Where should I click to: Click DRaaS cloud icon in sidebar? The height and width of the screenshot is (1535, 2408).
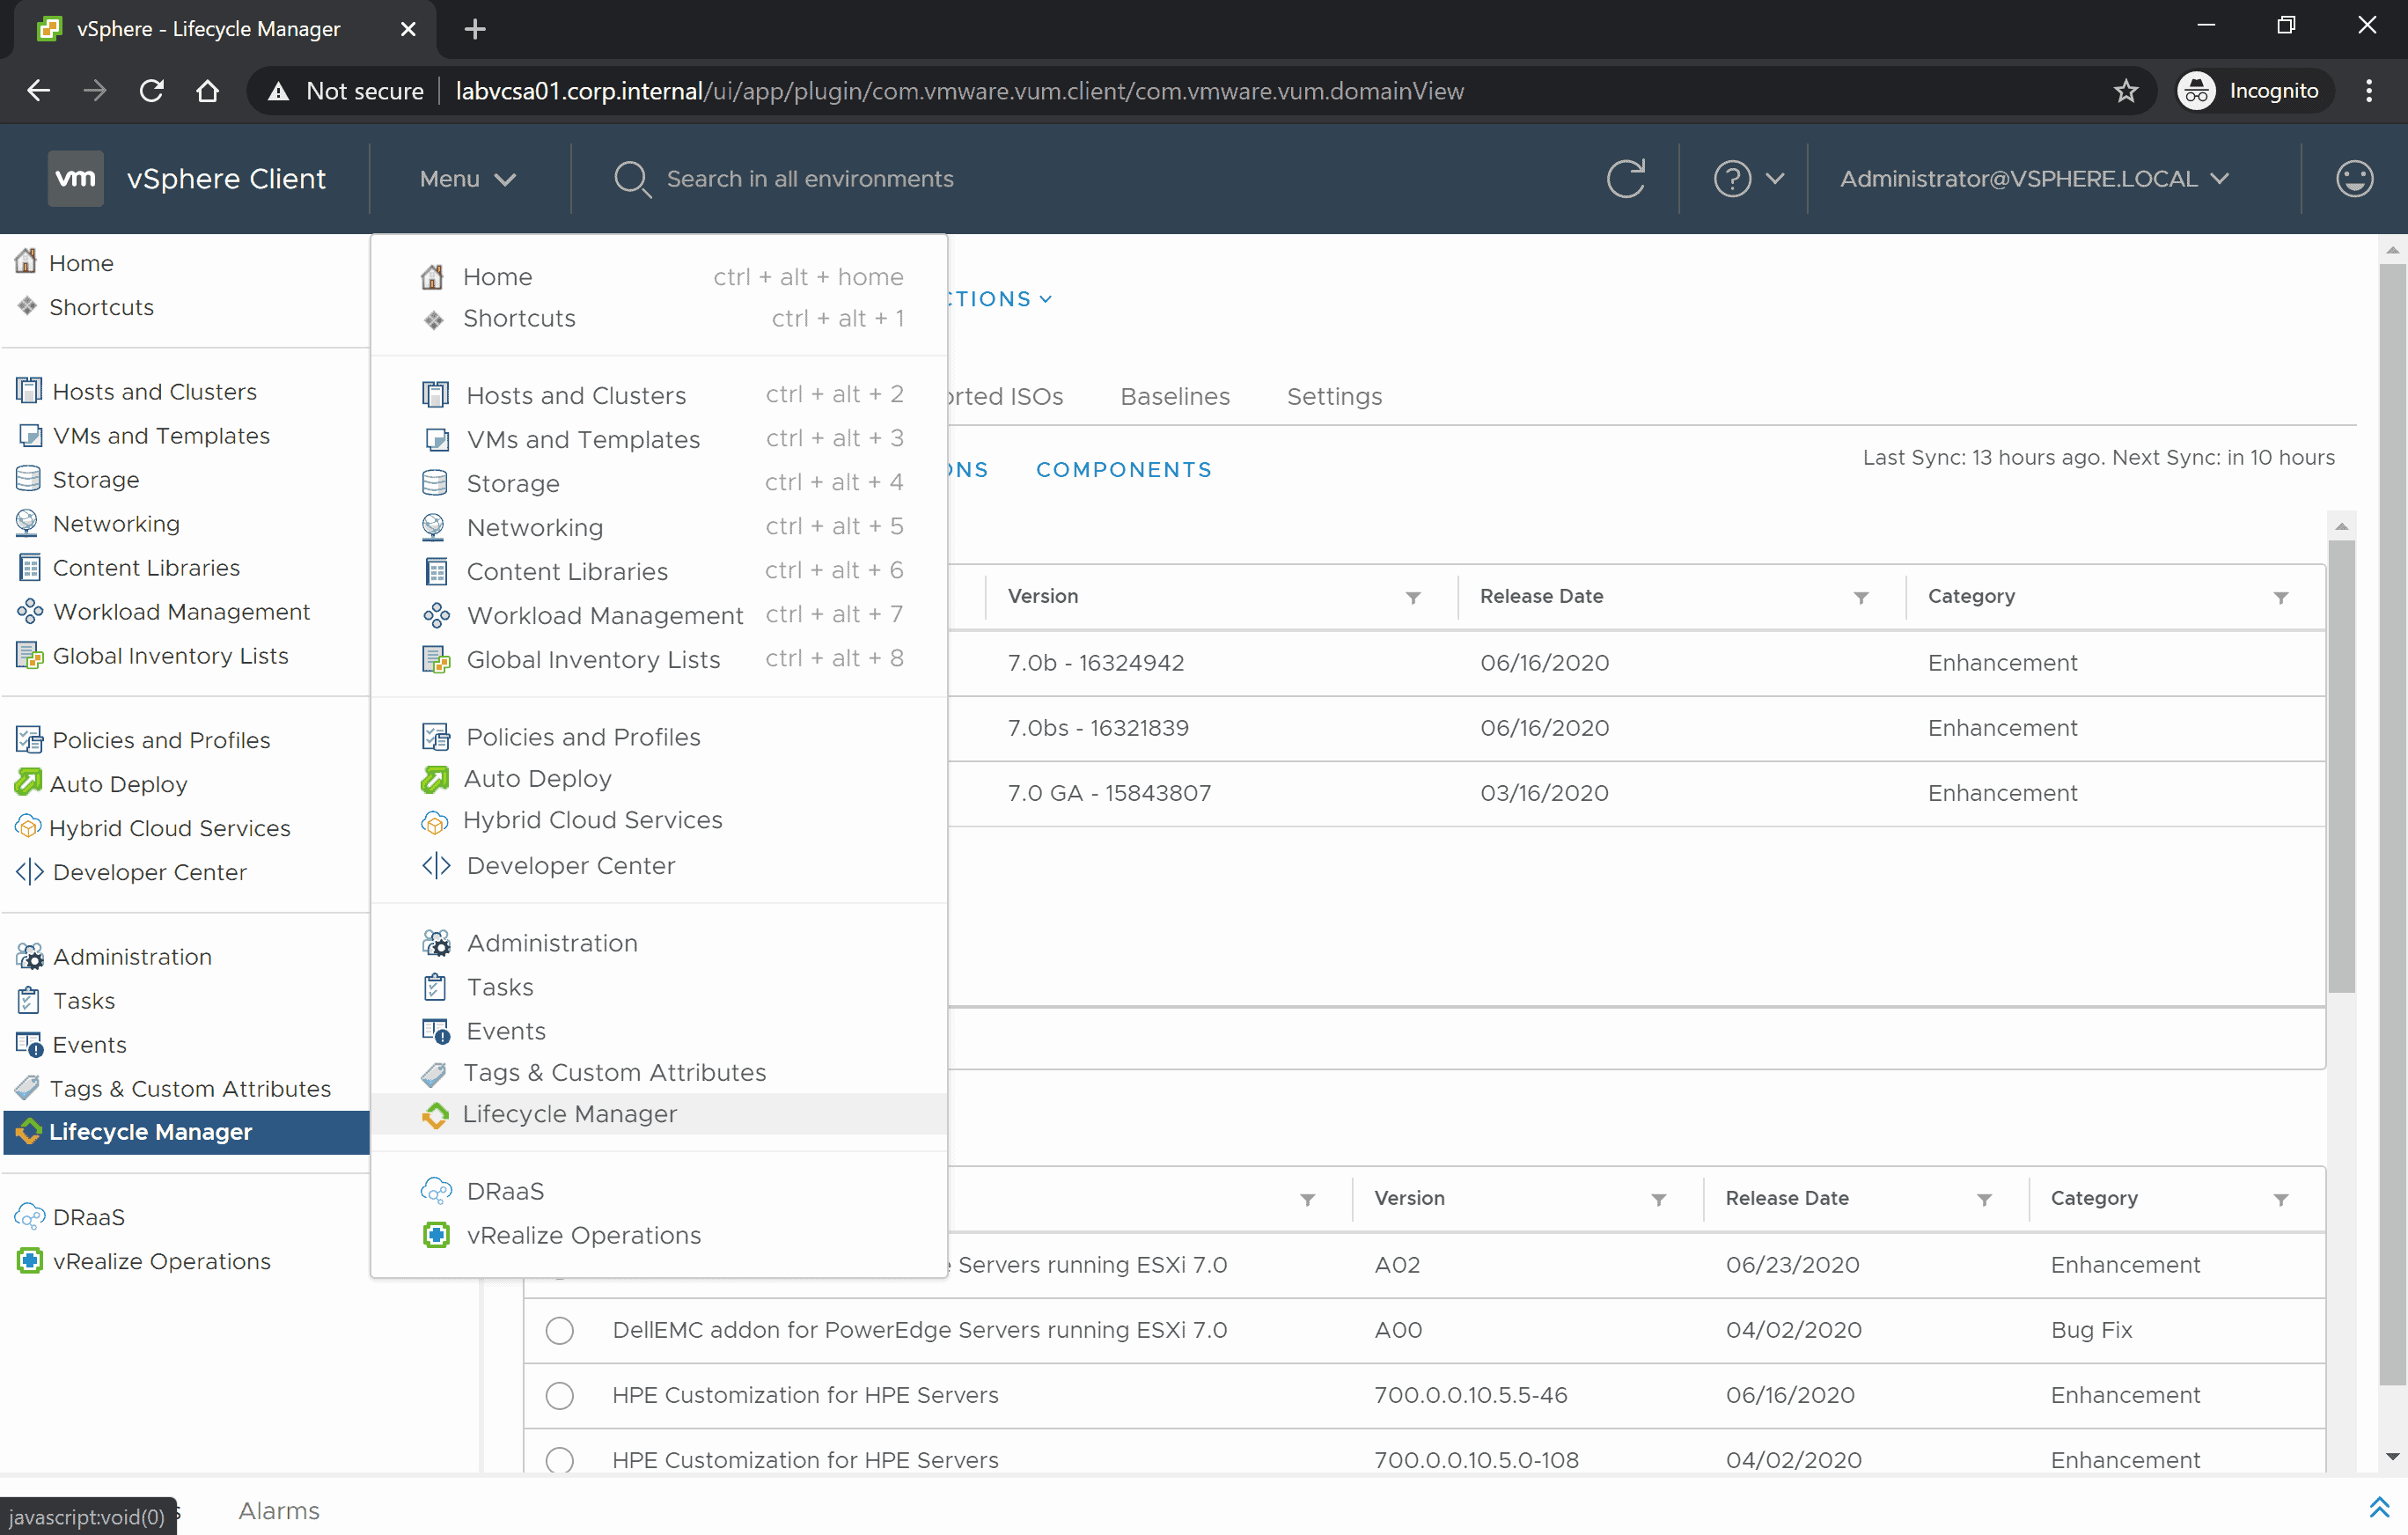click(x=30, y=1217)
